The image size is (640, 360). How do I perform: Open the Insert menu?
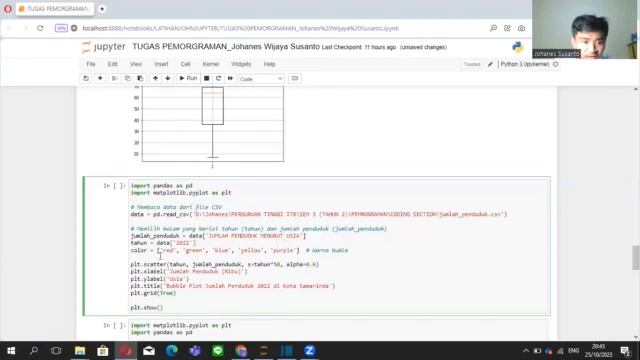(x=161, y=64)
